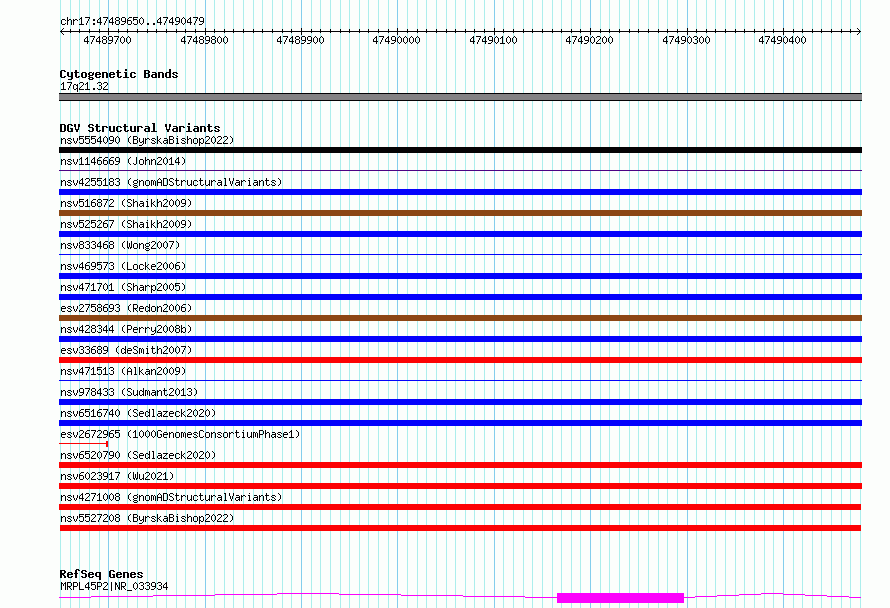The width and height of the screenshot is (890, 608).
Task: Open nsv1146669 (John2014) variant label
Action: coord(123,161)
